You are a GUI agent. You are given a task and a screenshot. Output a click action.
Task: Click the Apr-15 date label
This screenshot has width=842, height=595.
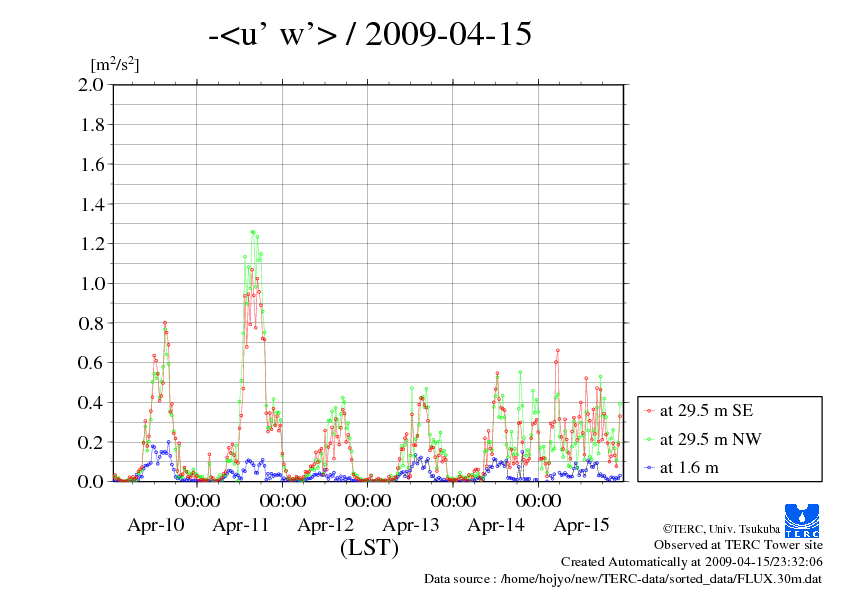tap(582, 525)
